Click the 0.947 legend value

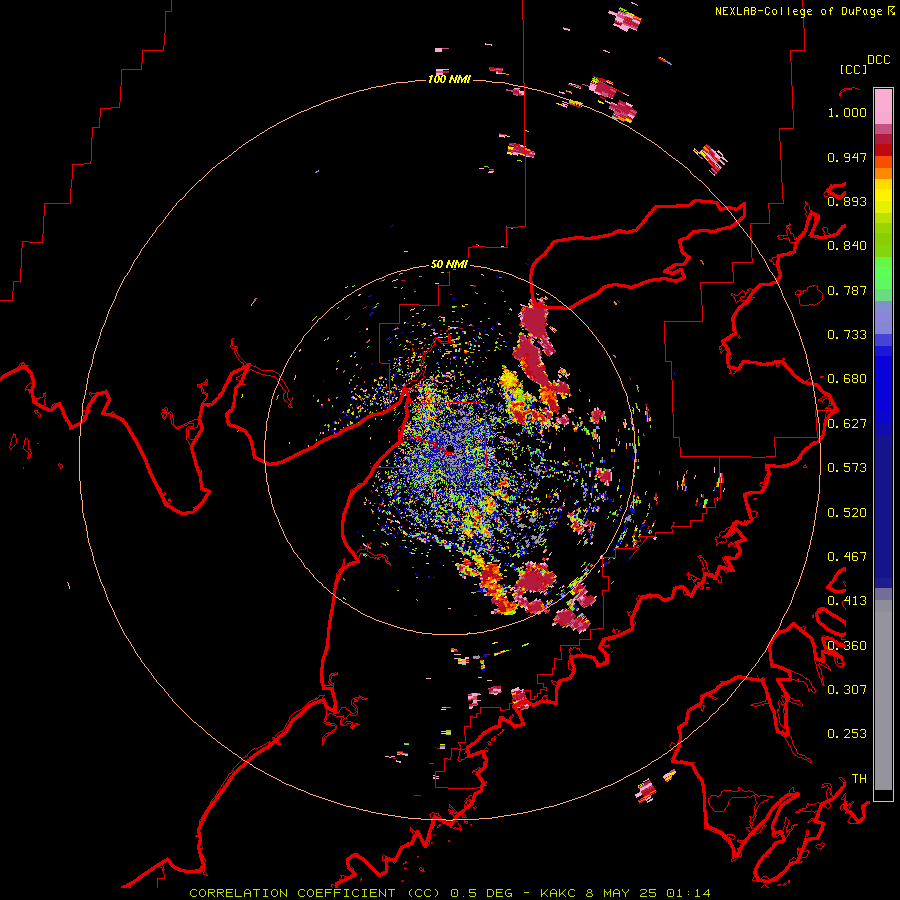[x=847, y=157]
